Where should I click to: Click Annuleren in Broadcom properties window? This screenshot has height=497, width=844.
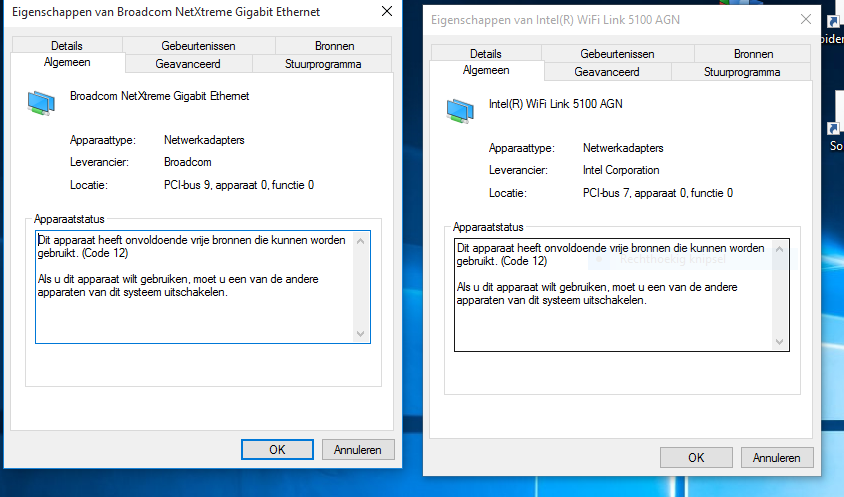tap(358, 450)
